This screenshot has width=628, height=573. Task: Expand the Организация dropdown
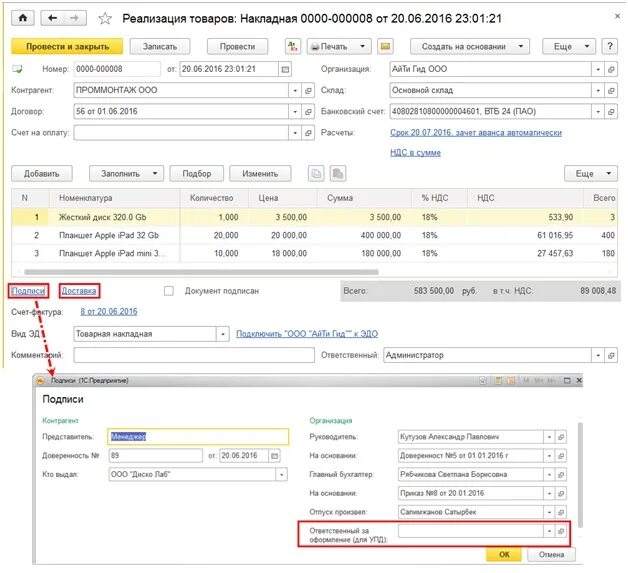click(x=598, y=69)
